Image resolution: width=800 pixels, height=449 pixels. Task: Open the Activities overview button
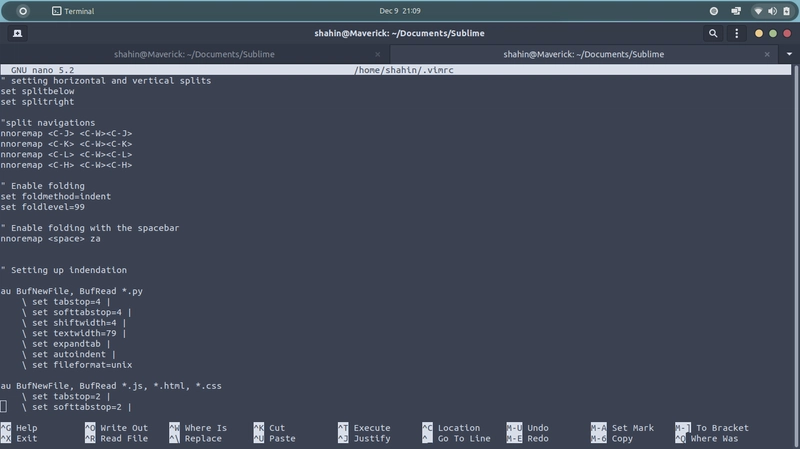(x=23, y=11)
